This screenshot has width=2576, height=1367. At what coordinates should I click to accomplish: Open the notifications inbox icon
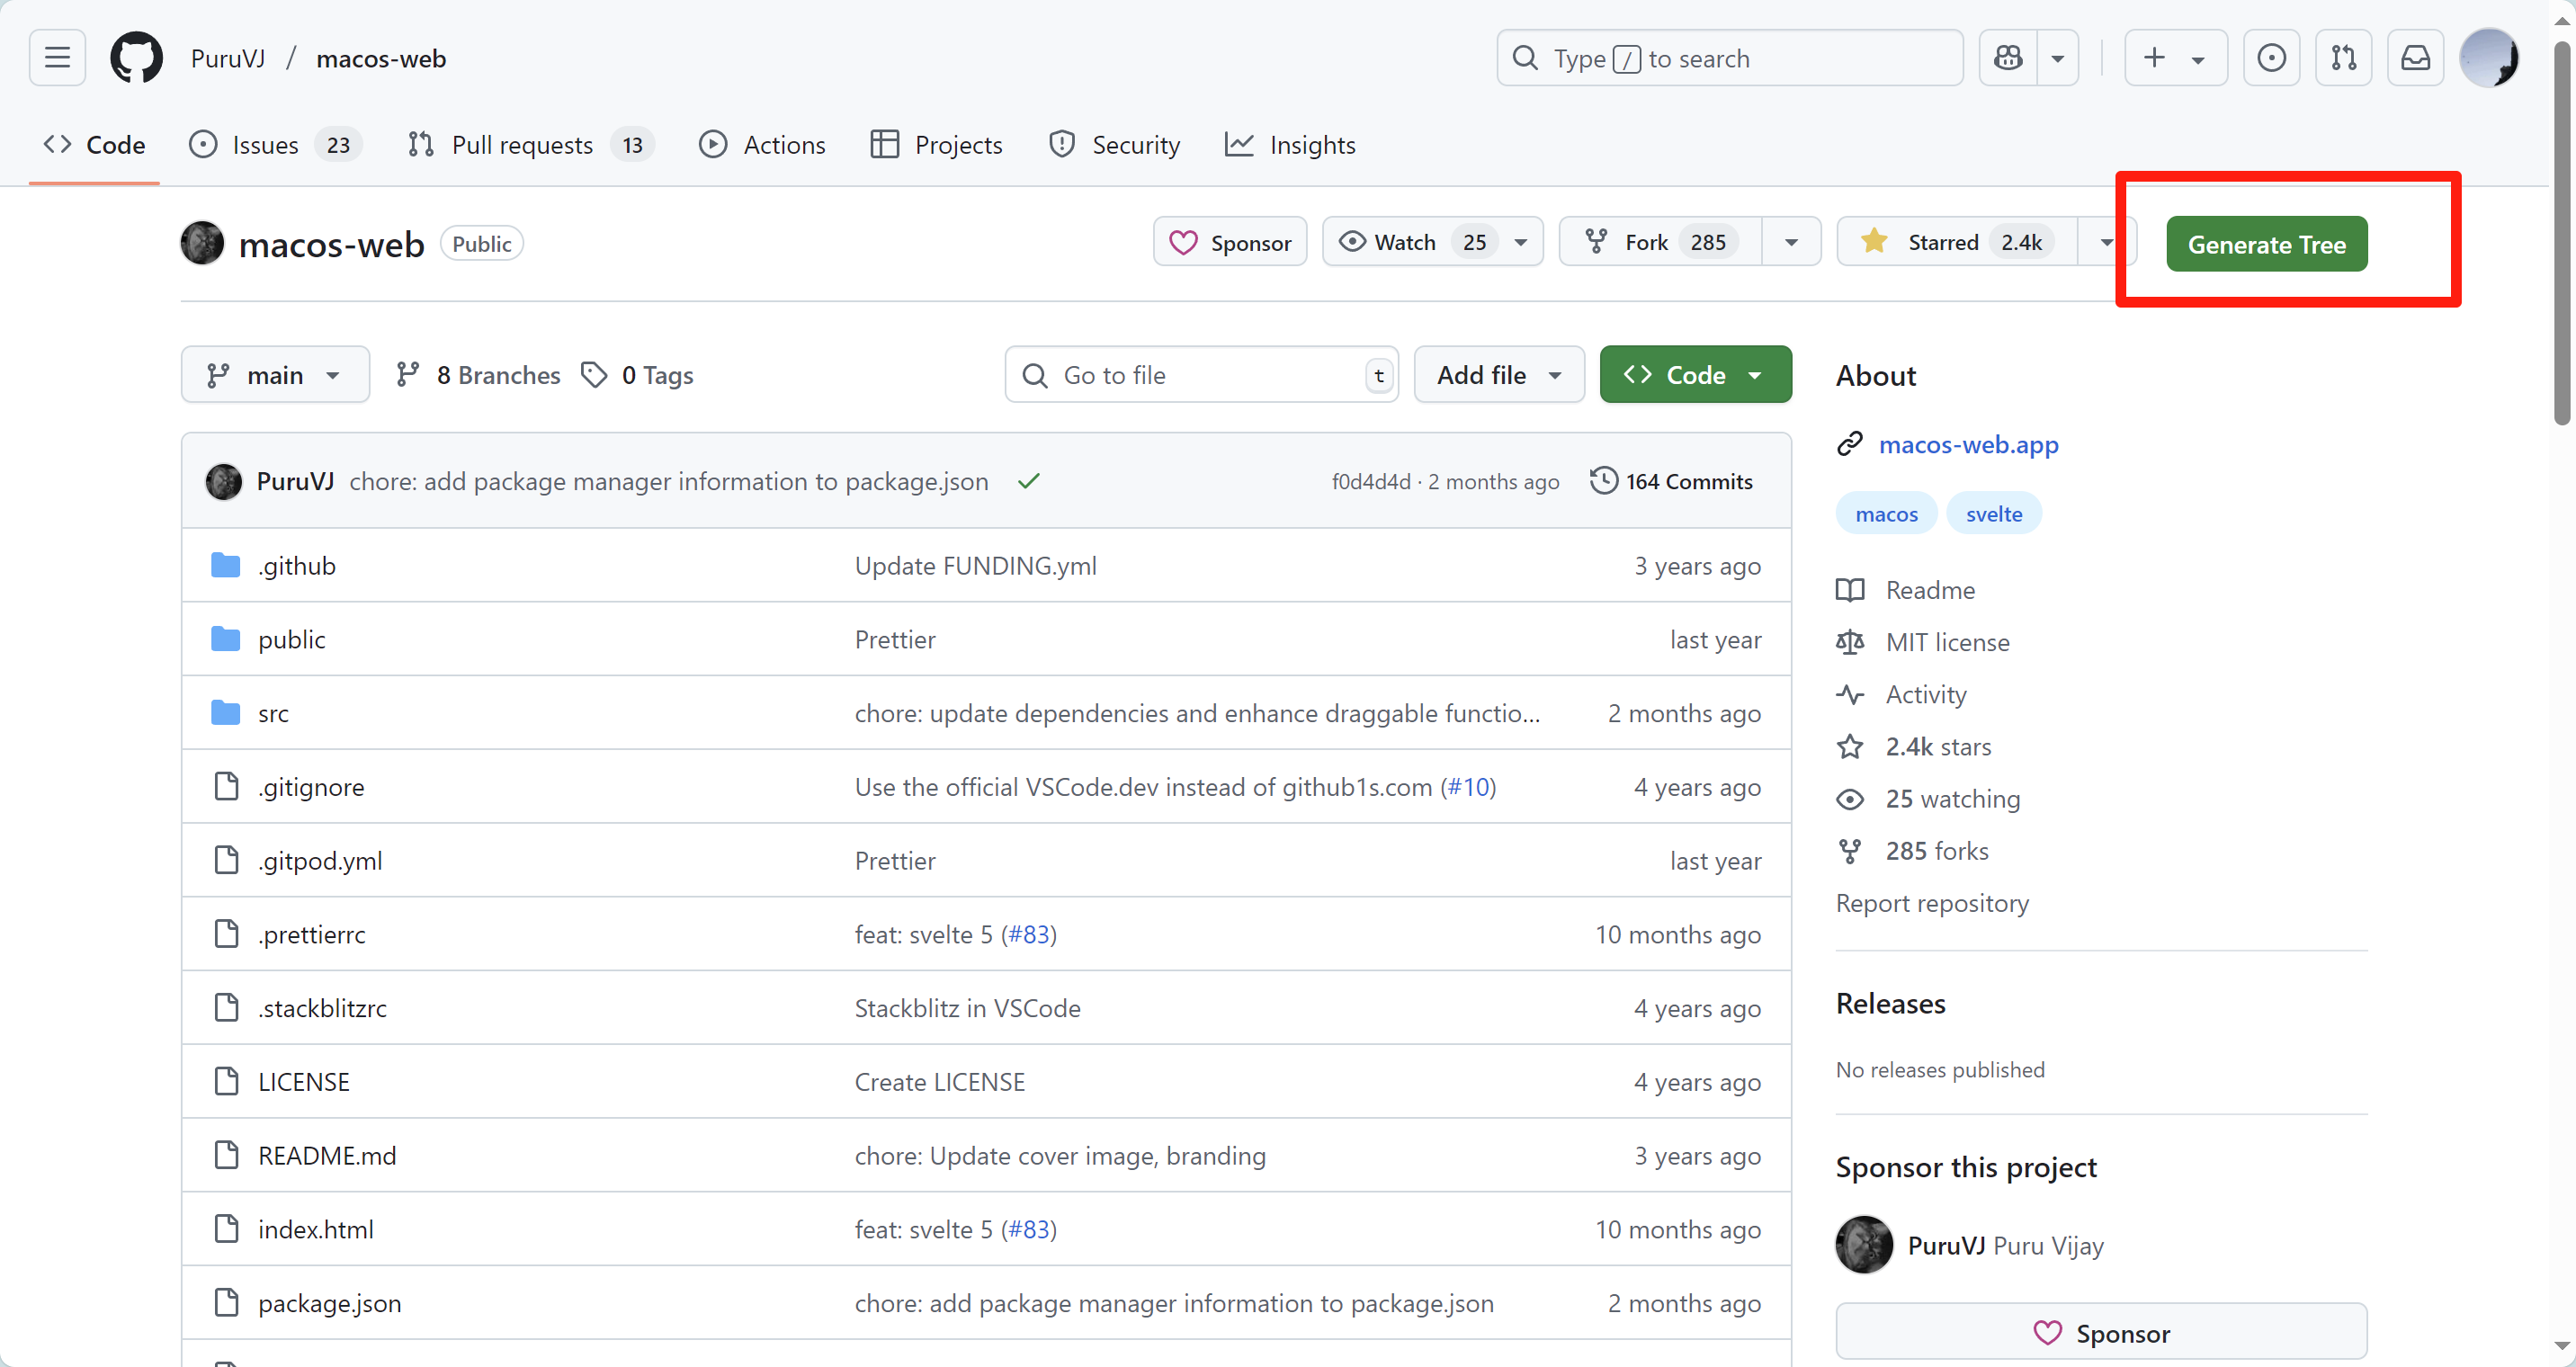pyautogui.click(x=2415, y=58)
